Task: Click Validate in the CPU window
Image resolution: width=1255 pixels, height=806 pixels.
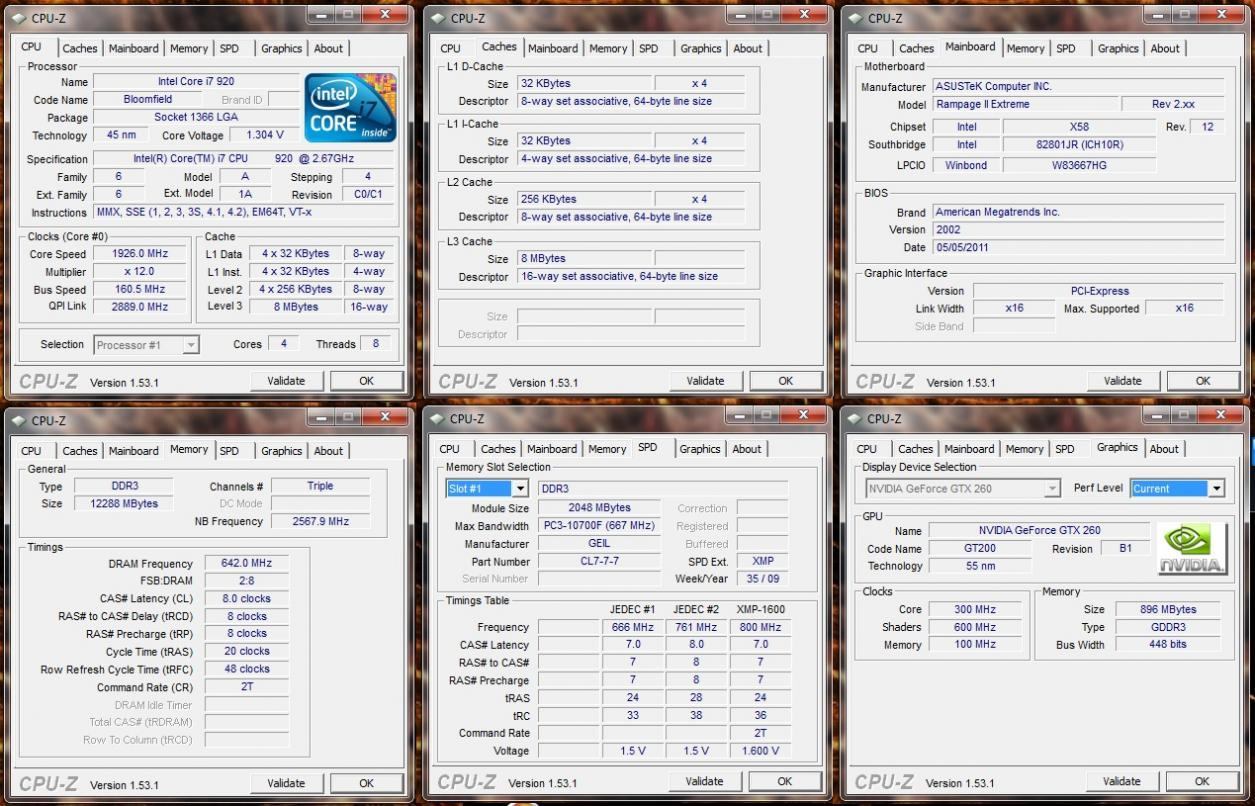Action: [x=286, y=380]
